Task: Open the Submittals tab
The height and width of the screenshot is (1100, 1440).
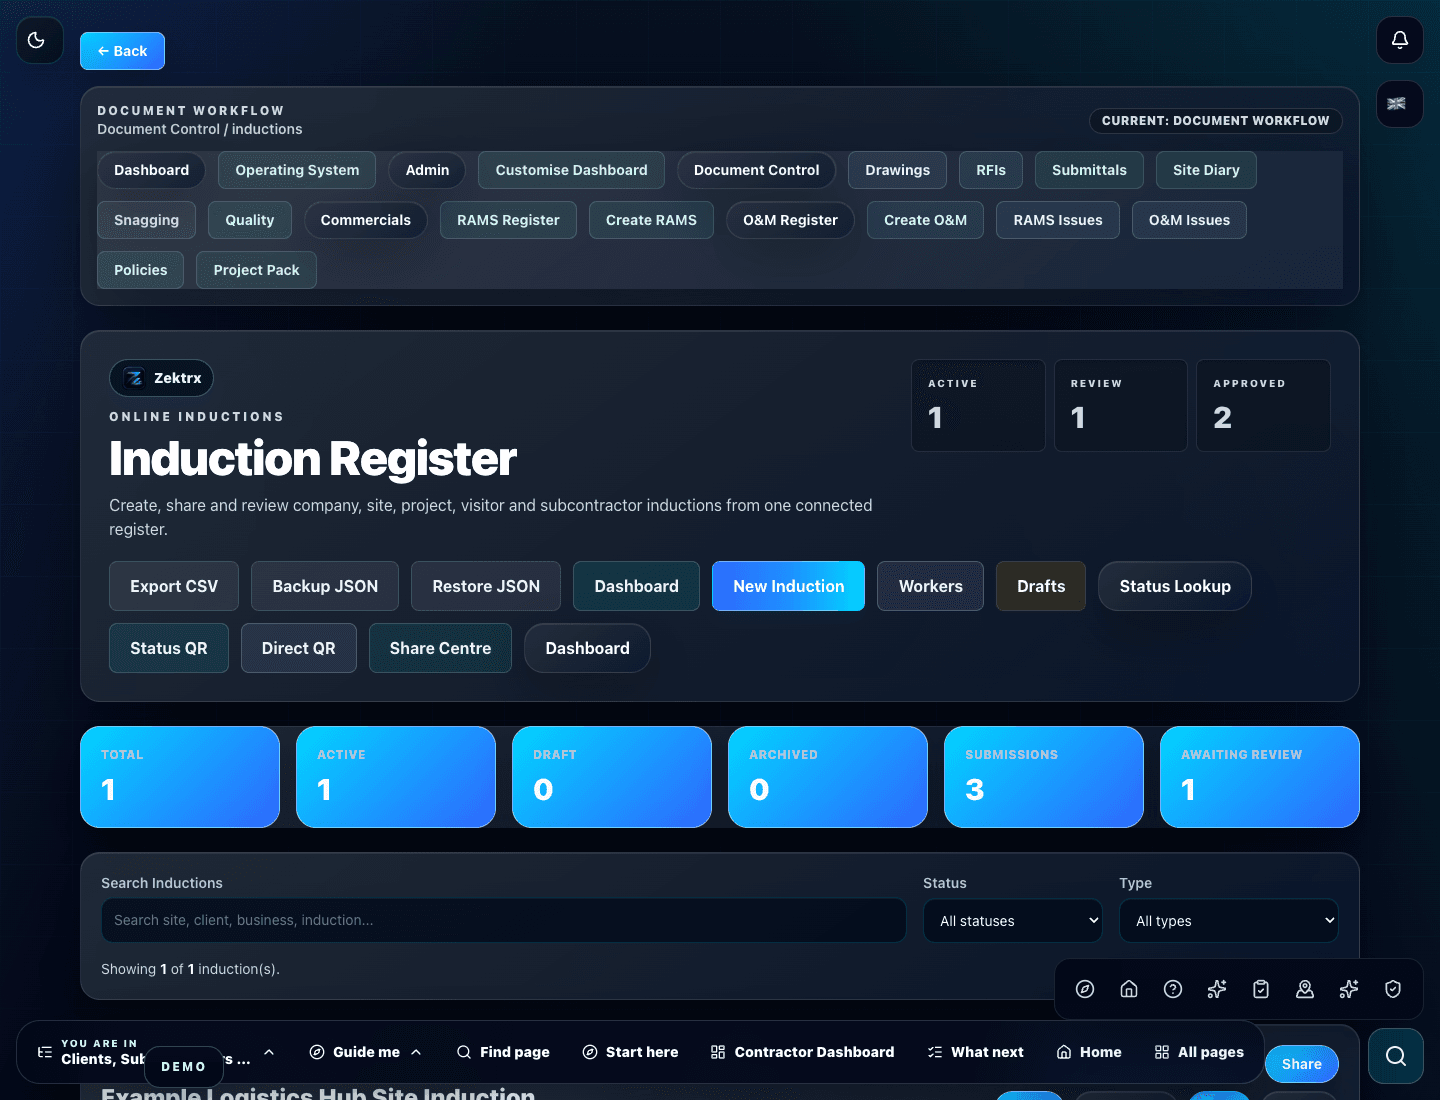Action: tap(1089, 170)
